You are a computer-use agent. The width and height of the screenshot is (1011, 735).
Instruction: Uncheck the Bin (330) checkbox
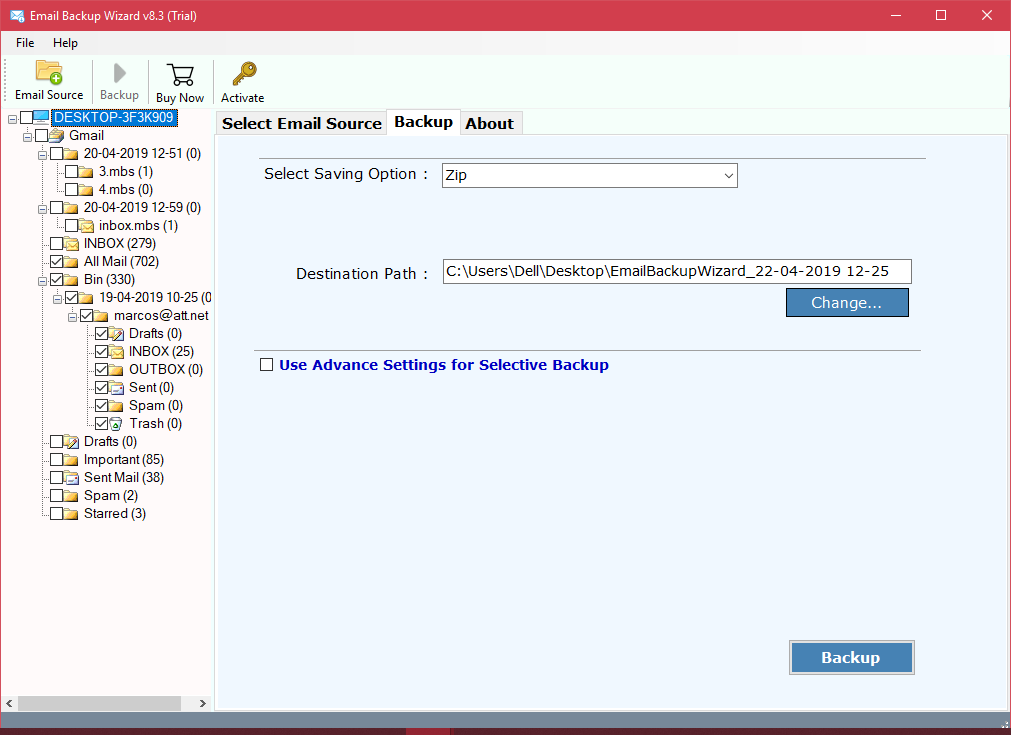tap(57, 280)
